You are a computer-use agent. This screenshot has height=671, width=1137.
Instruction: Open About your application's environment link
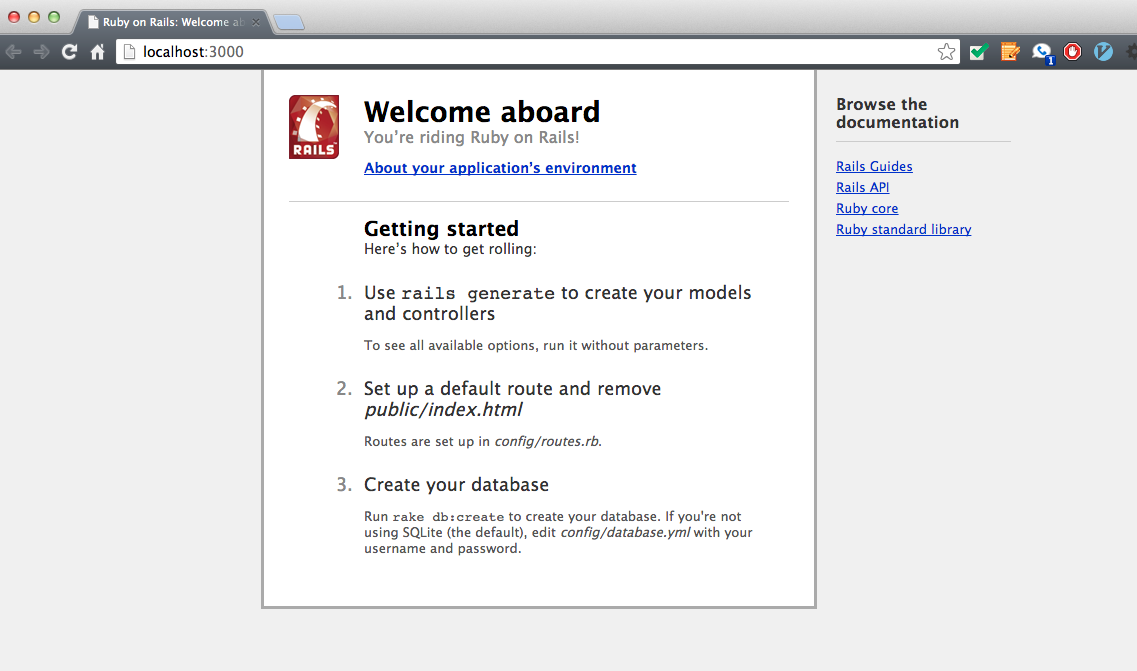500,168
